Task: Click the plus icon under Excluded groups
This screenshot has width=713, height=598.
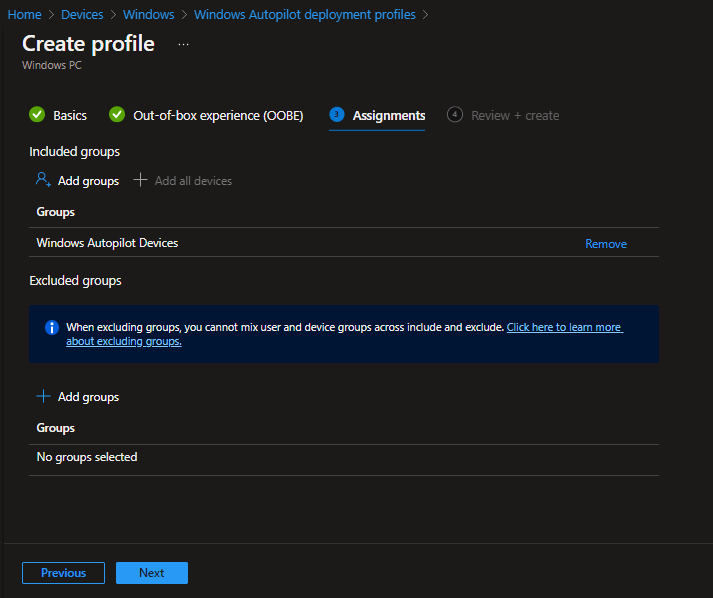Action: [43, 396]
